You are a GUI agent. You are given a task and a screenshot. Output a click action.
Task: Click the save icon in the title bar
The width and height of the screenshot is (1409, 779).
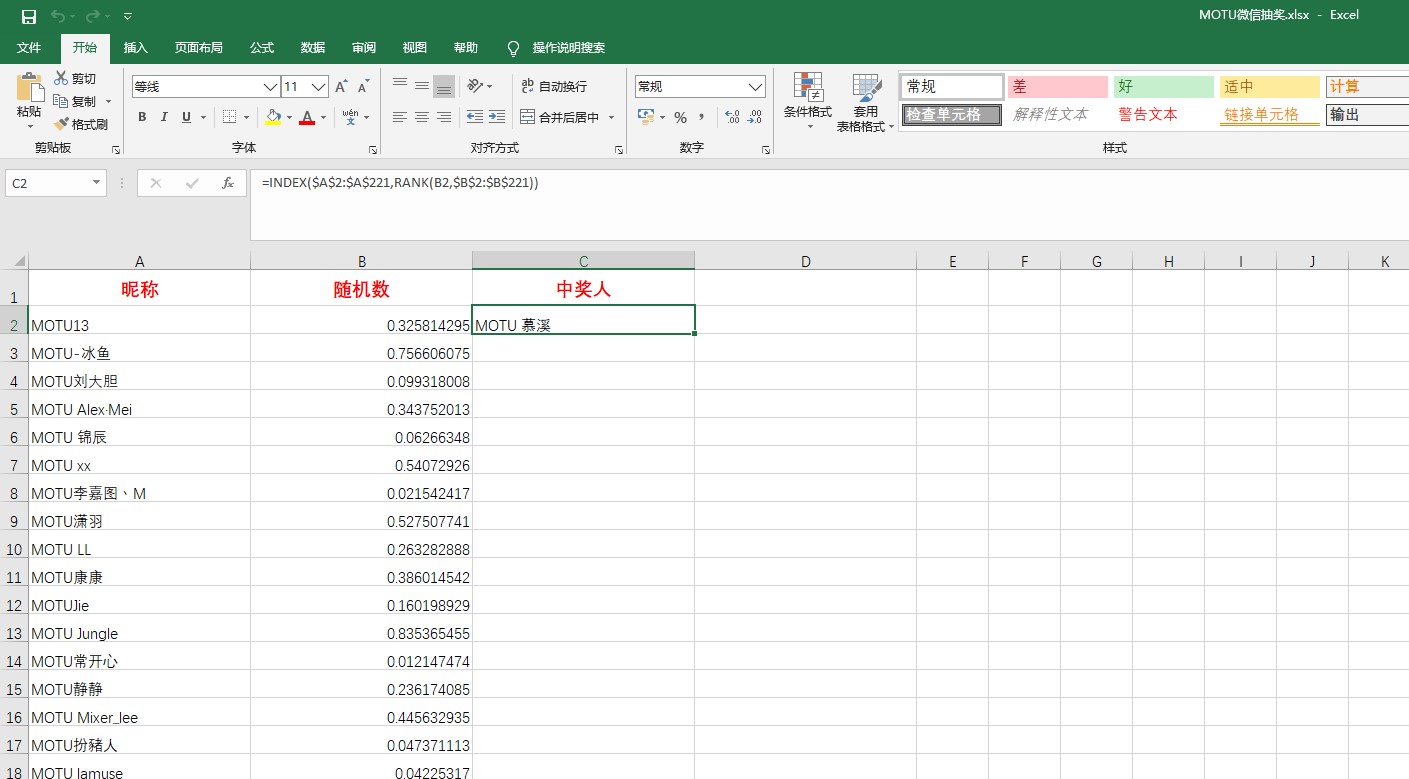tap(29, 17)
